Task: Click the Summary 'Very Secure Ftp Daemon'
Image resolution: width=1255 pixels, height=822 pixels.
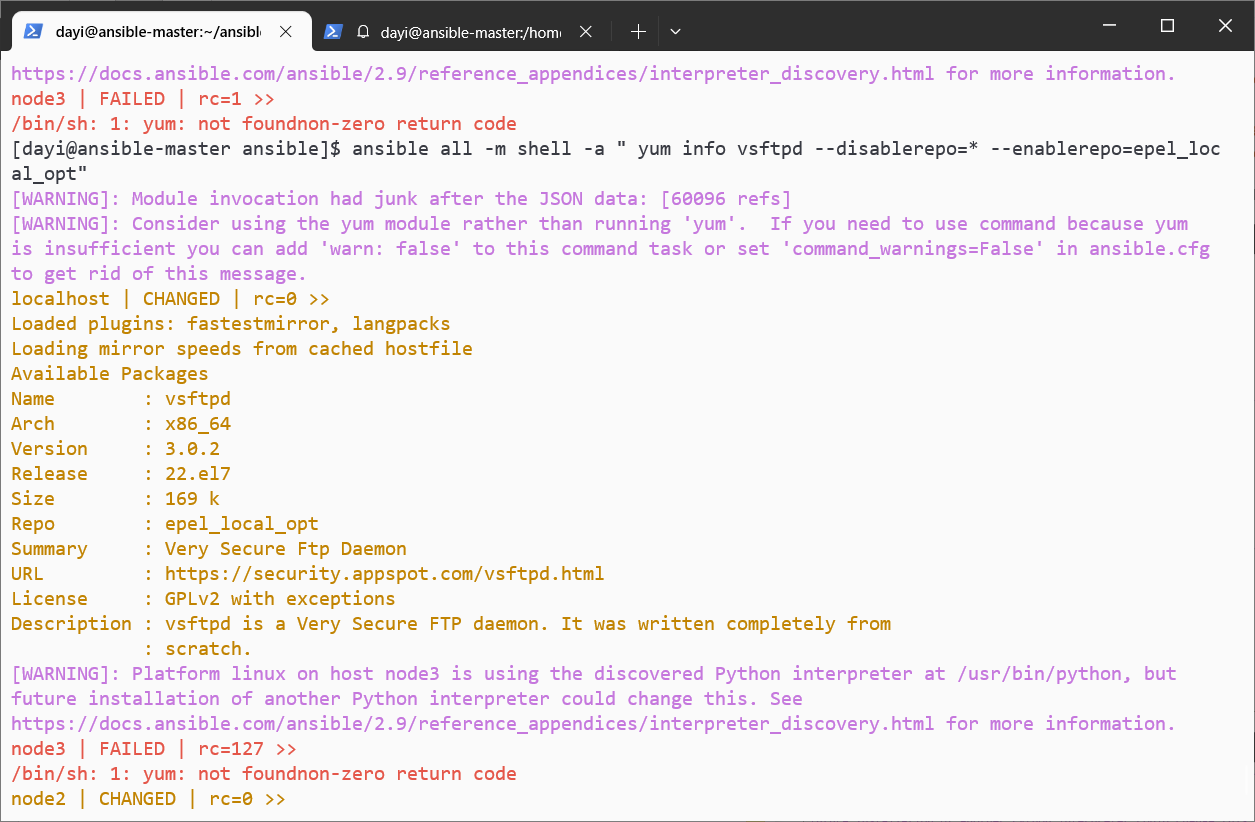Action: (286, 549)
